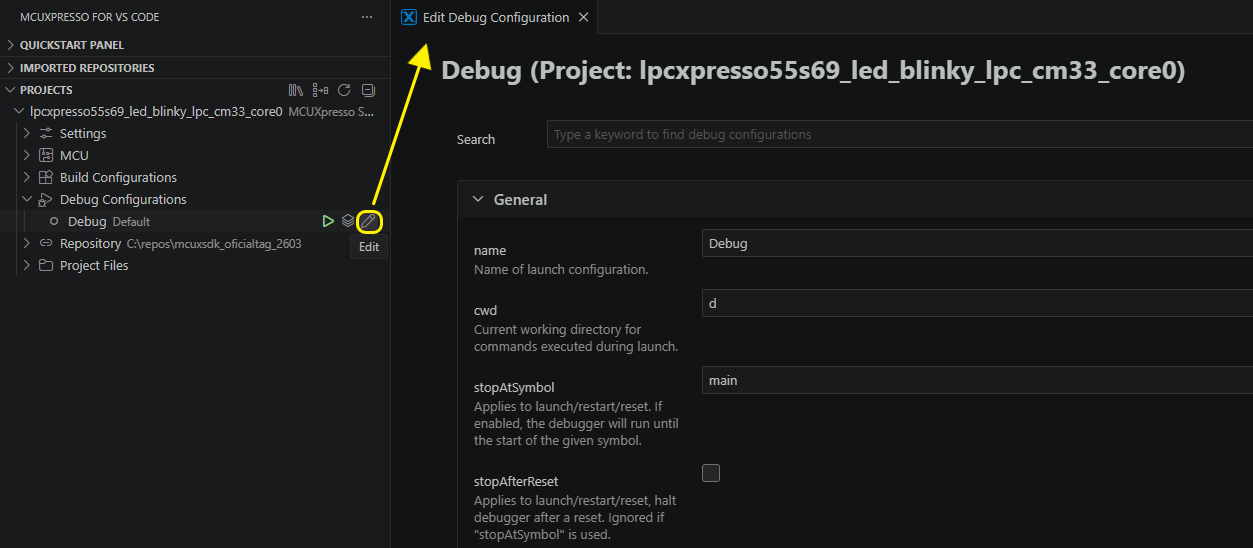This screenshot has width=1253, height=548.
Task: Select the Settings tree item label
Action: pyautogui.click(x=83, y=133)
